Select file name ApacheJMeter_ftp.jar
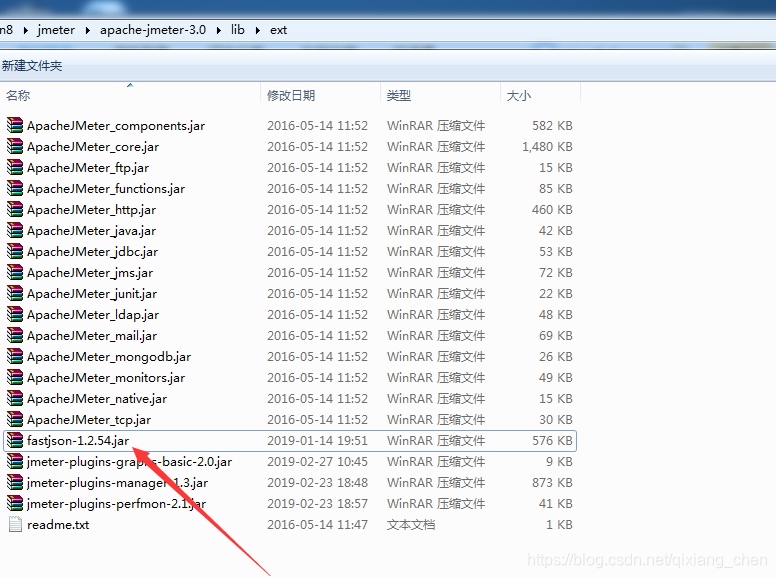 click(x=88, y=168)
